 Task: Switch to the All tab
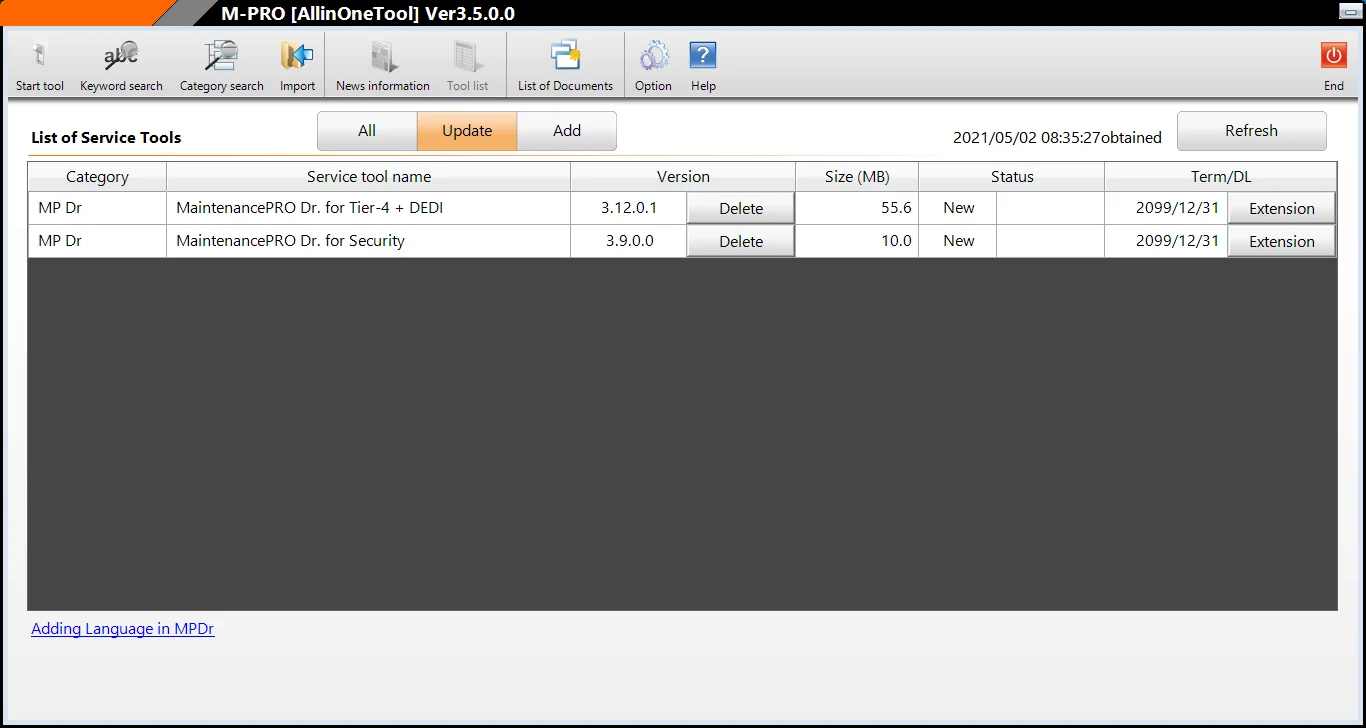pos(367,131)
